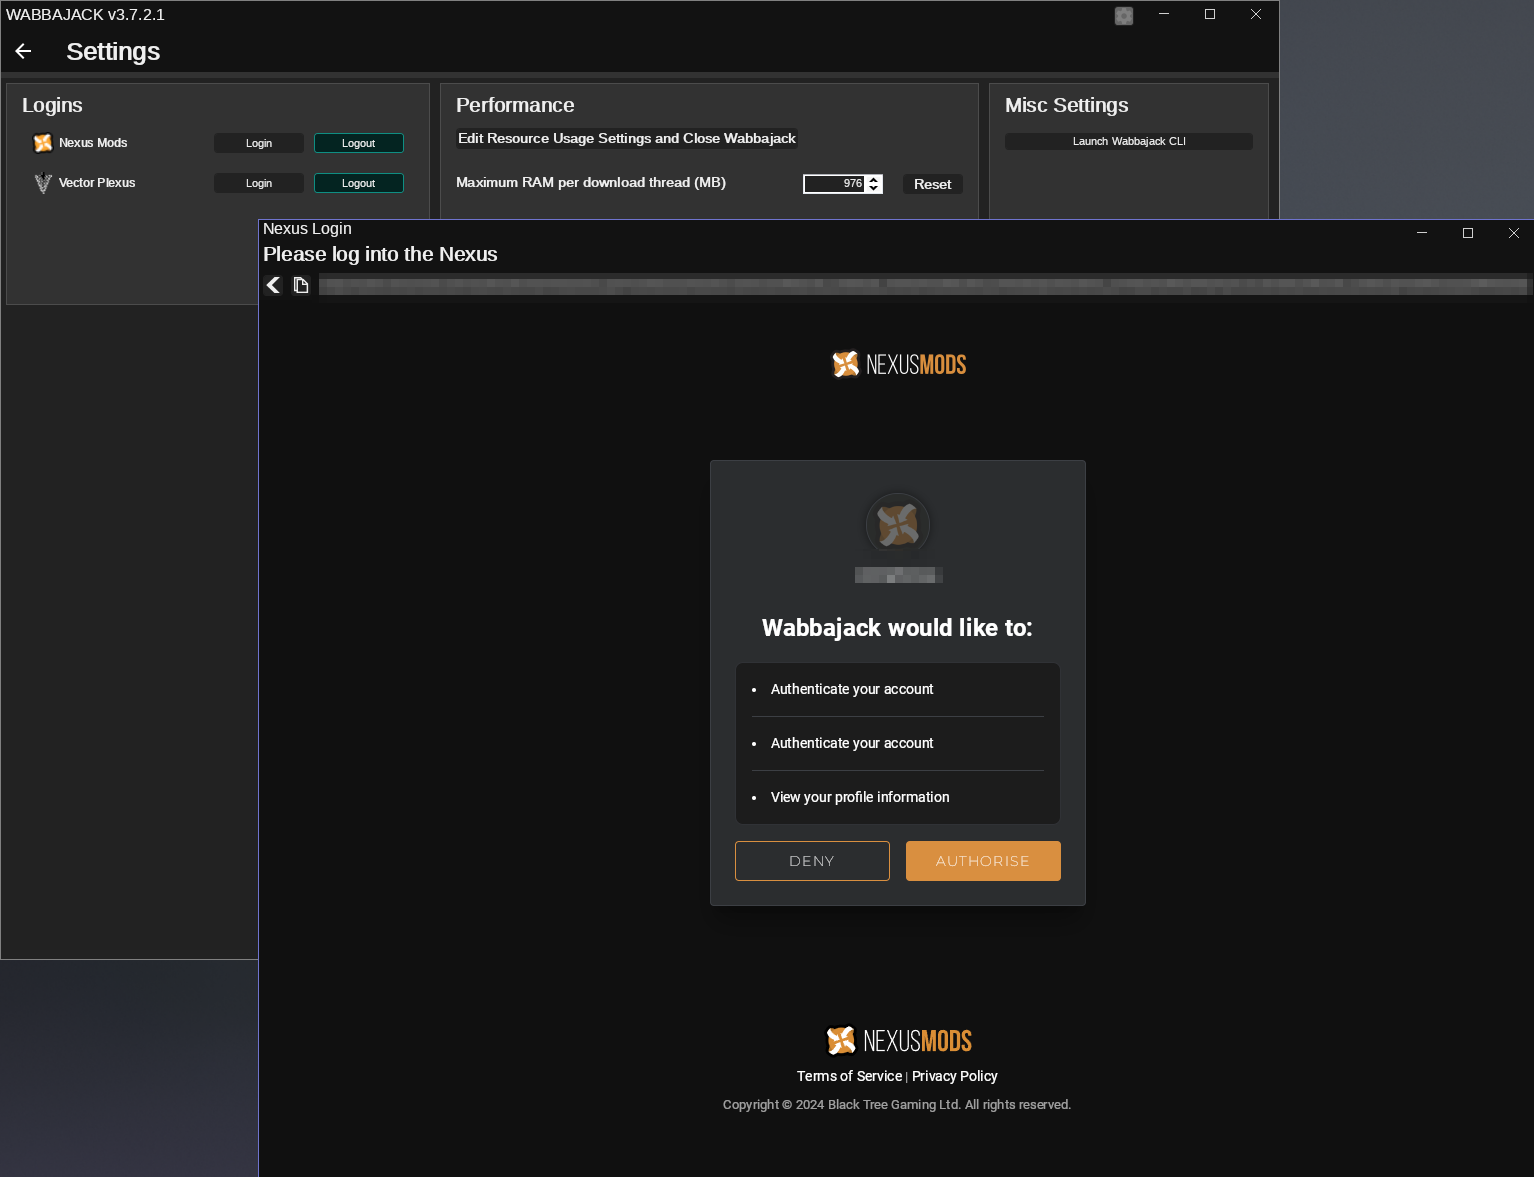Launch Wabbajack CLI
Screen dimensions: 1534x1177
(1129, 141)
